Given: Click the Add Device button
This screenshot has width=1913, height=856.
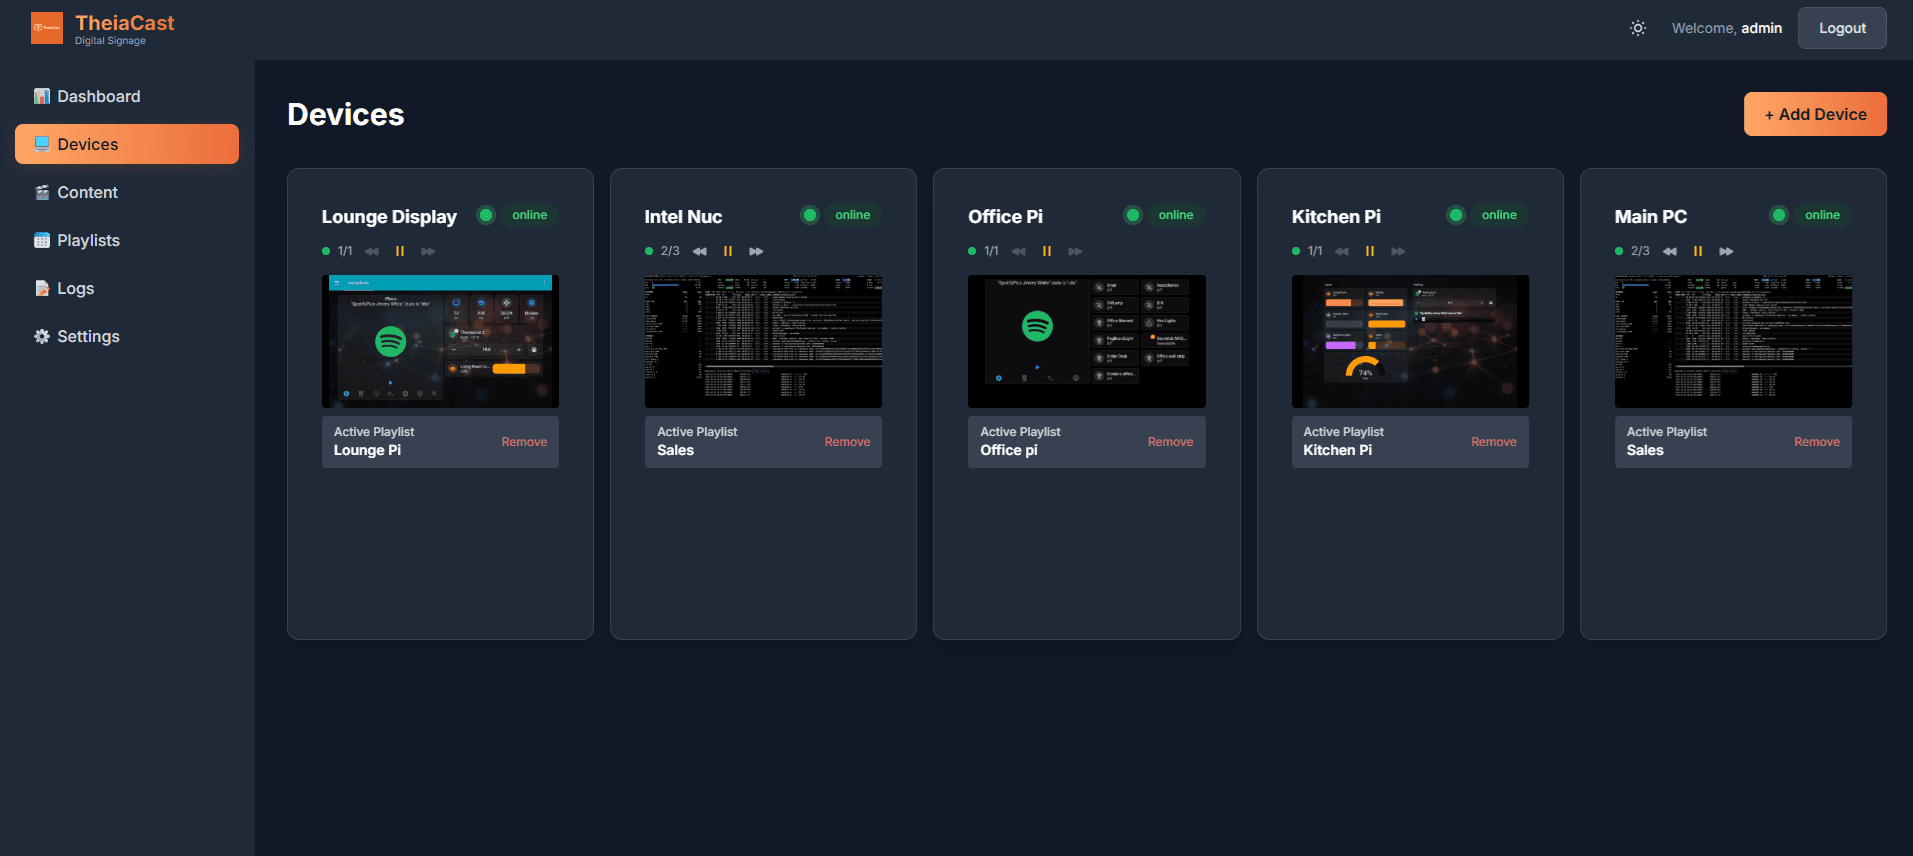Looking at the screenshot, I should point(1814,114).
